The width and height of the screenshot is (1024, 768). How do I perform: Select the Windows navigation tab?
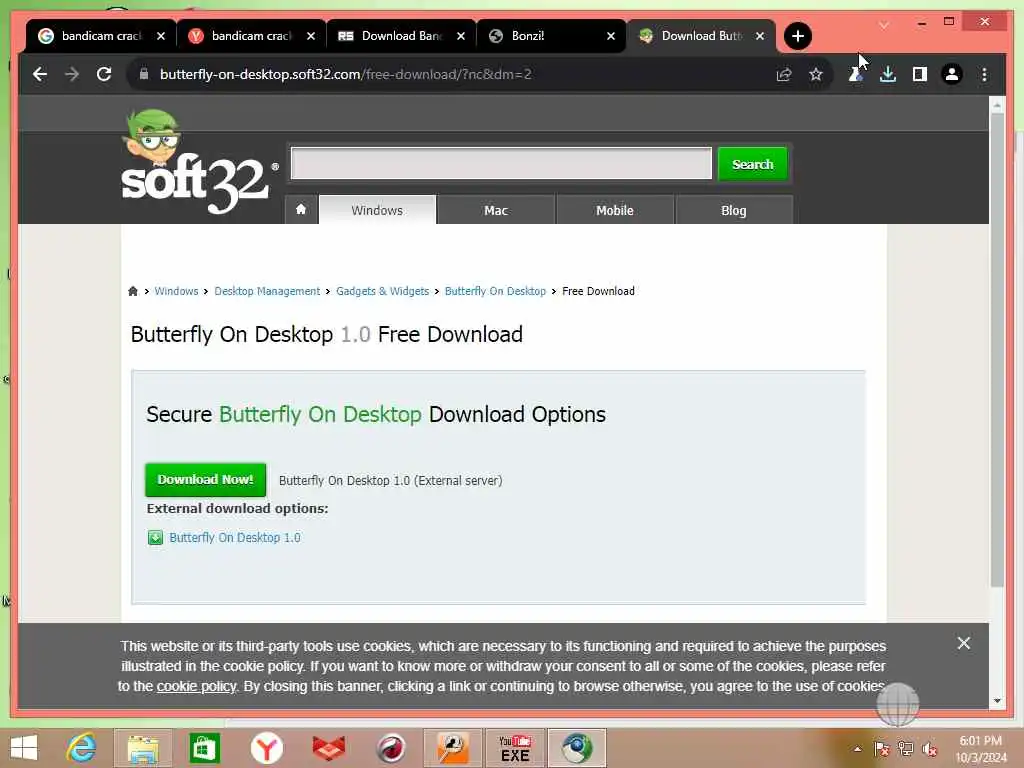click(377, 210)
